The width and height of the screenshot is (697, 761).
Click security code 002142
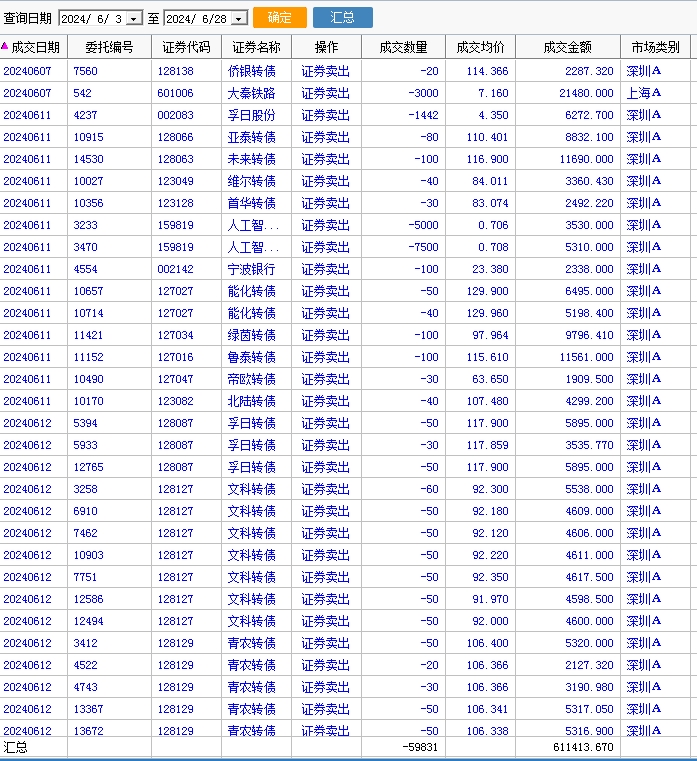tap(175, 269)
